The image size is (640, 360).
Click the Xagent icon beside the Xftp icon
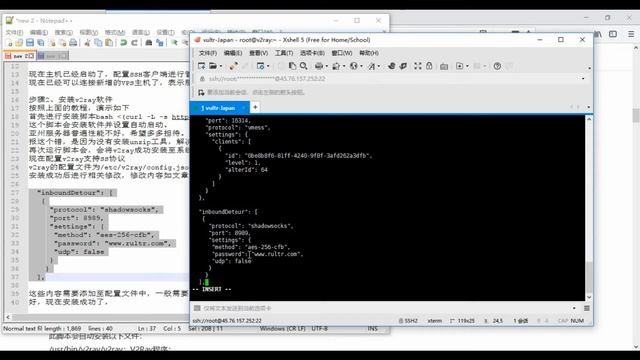(403, 66)
